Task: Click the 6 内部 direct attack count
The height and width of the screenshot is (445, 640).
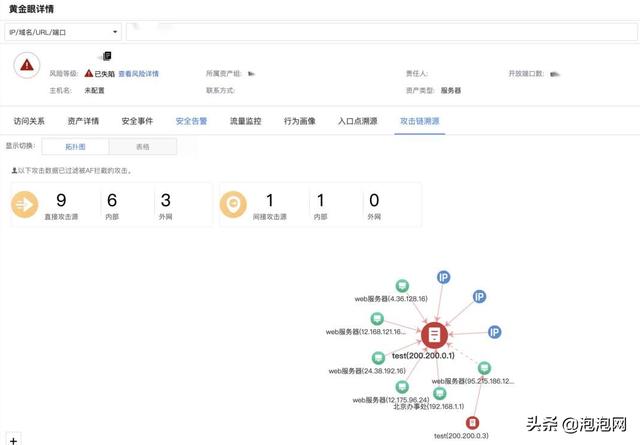Action: [x=112, y=200]
